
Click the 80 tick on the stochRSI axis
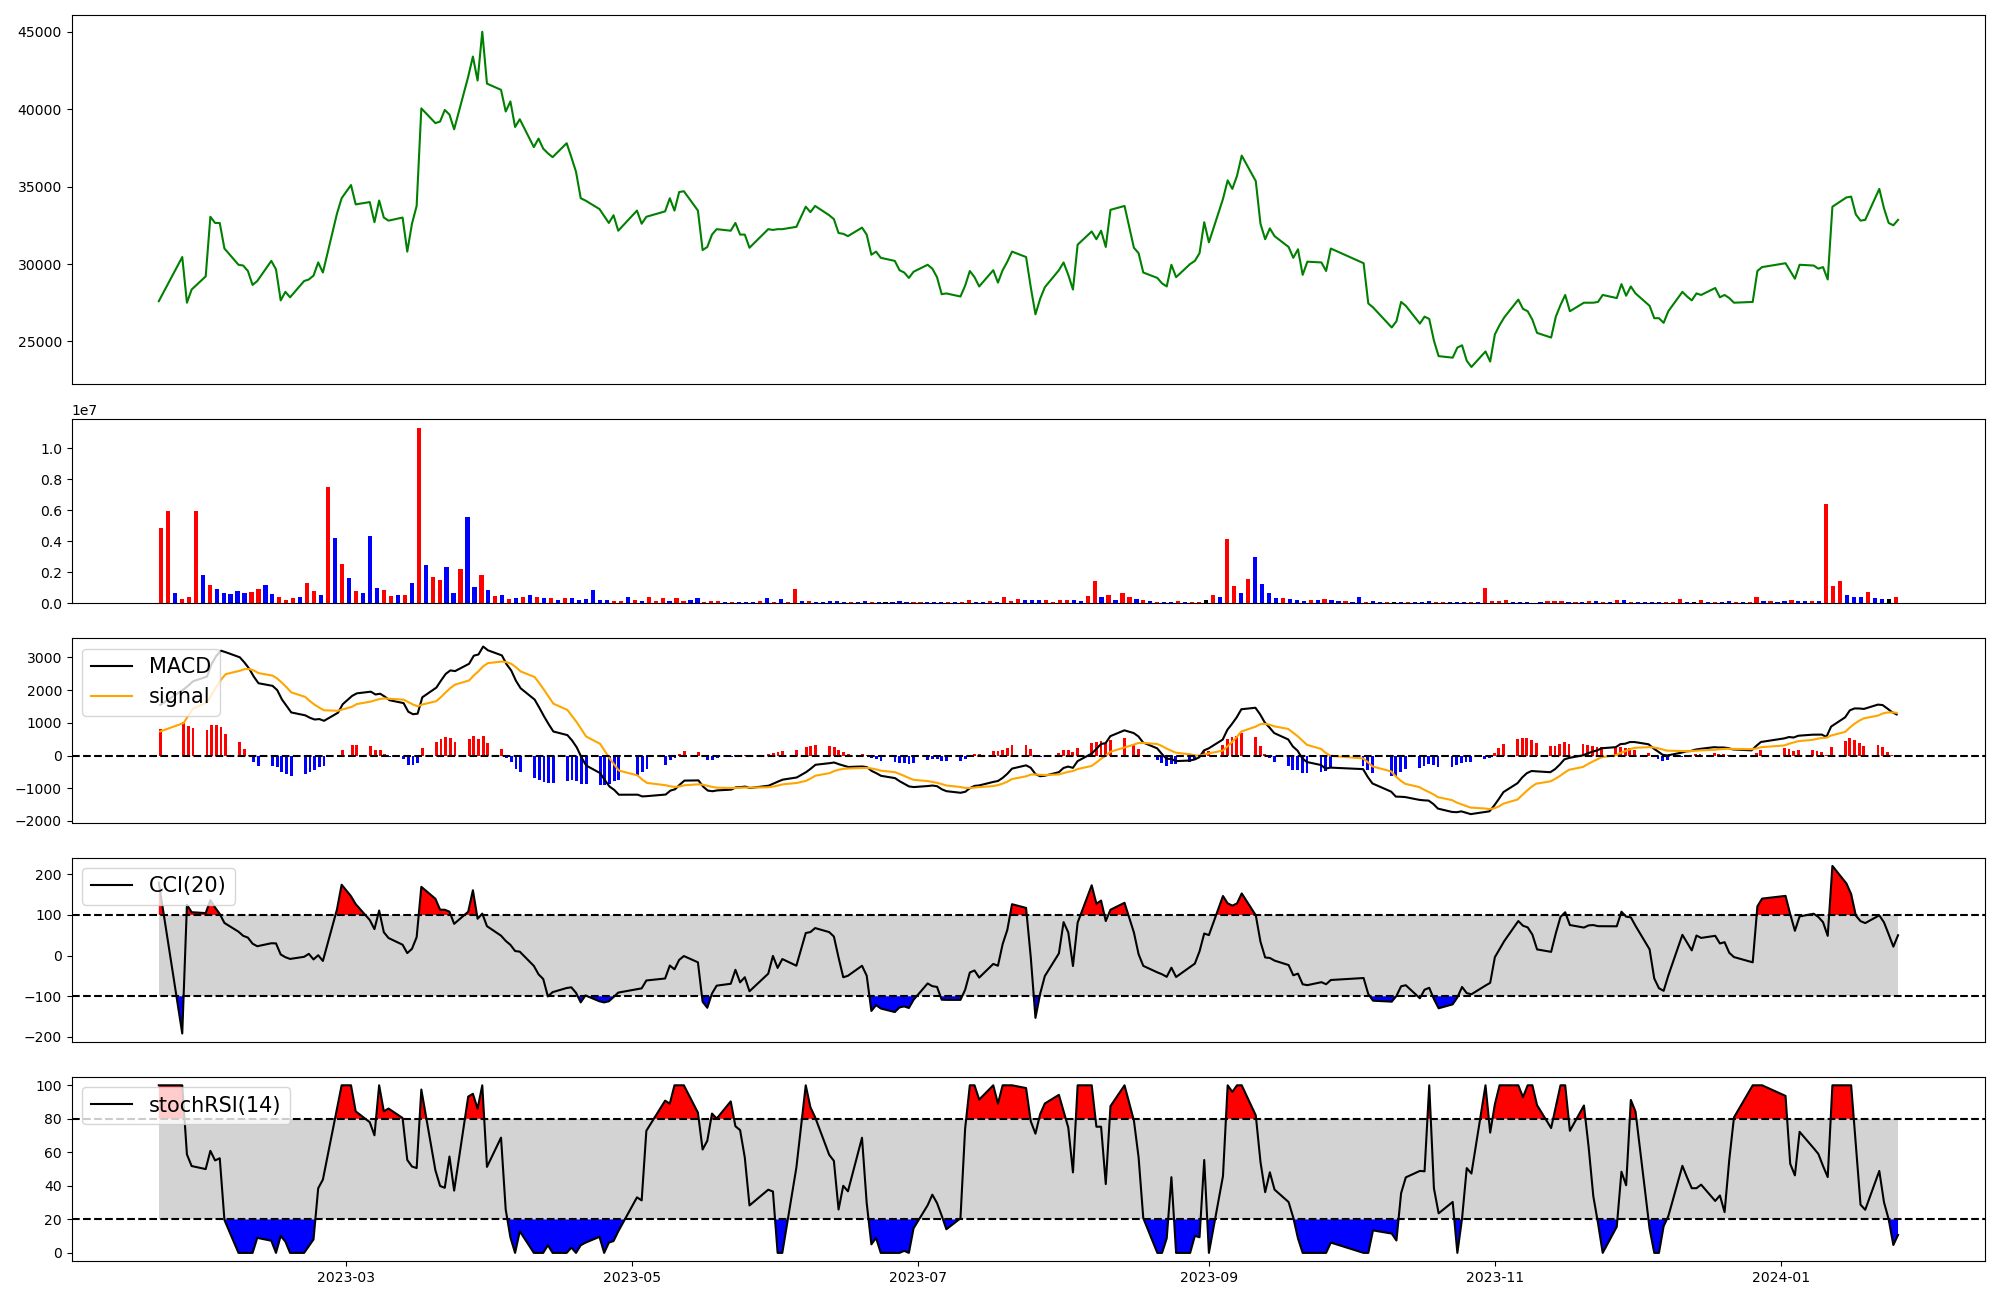(53, 1119)
